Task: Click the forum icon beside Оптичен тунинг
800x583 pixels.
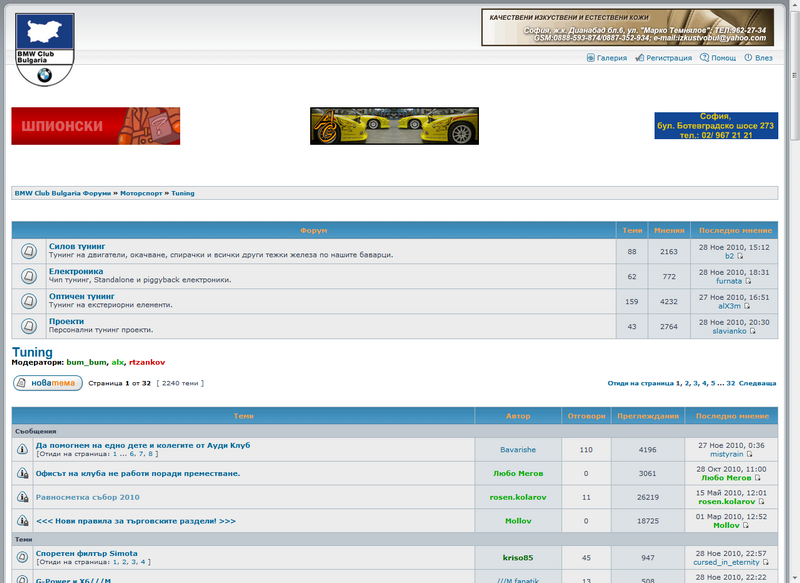Action: tap(29, 301)
